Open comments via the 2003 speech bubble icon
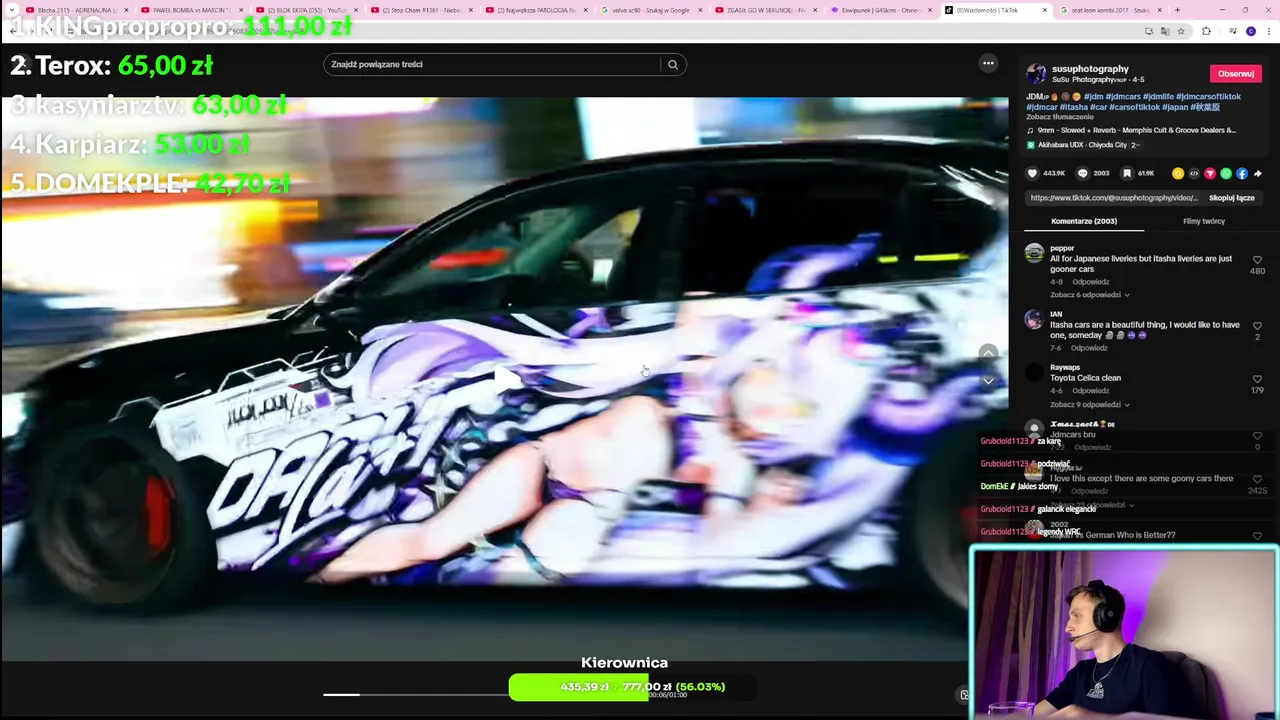The width and height of the screenshot is (1280, 720). 1082,173
